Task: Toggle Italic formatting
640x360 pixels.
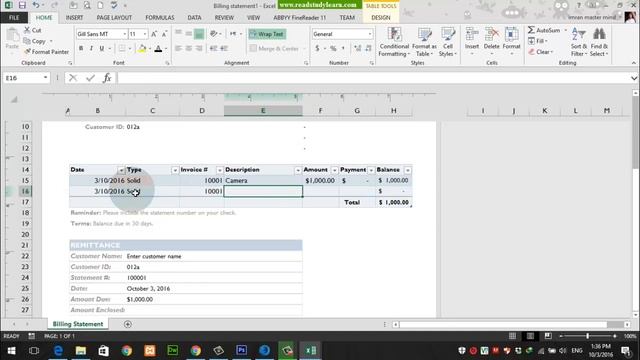Action: [x=91, y=49]
